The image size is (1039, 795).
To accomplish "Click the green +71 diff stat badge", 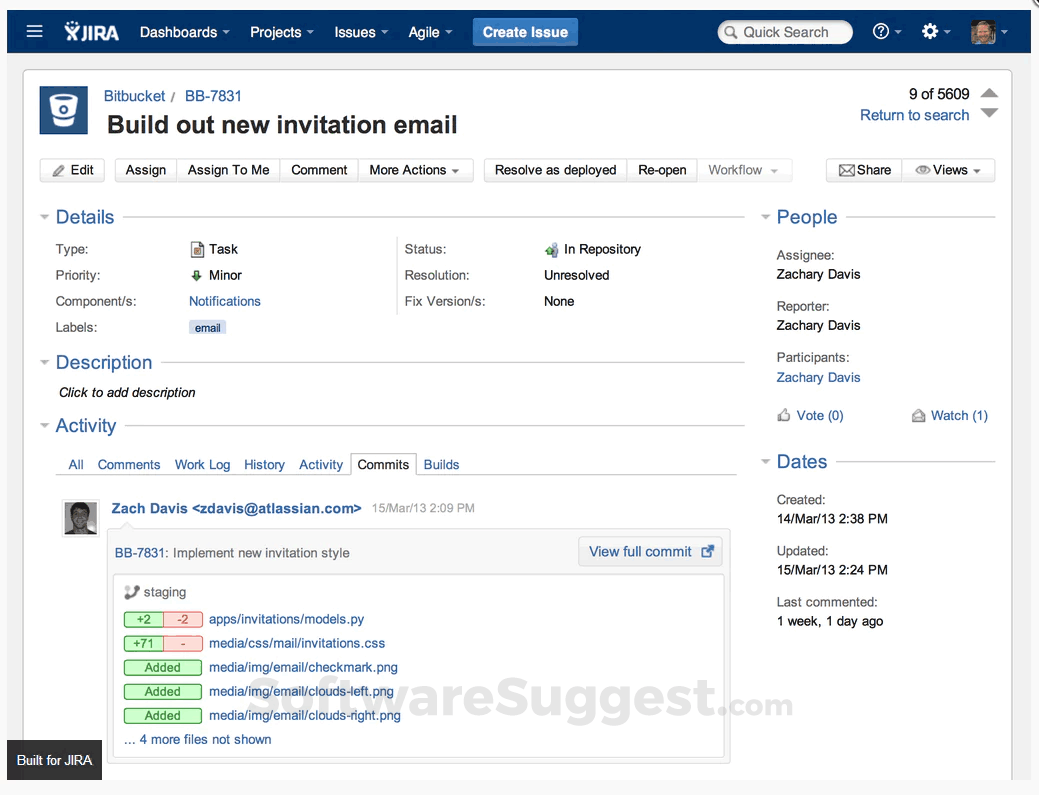I will (141, 643).
